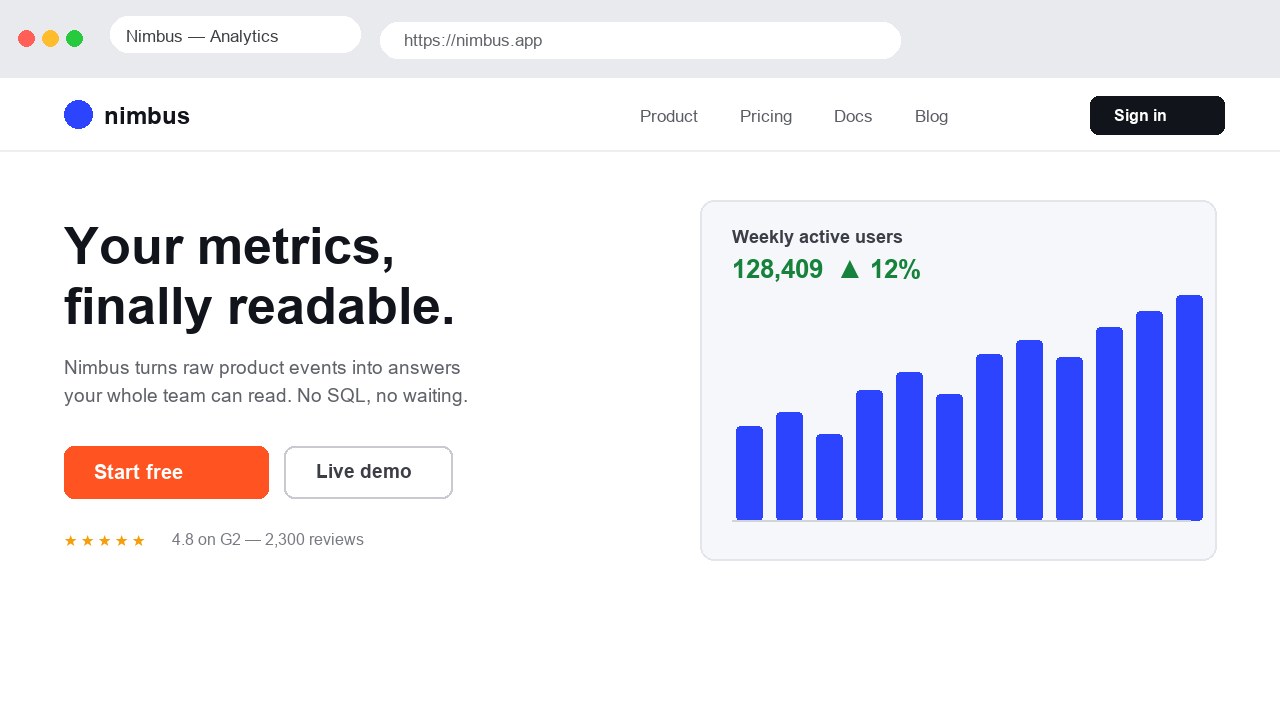This screenshot has height=720, width=1280.
Task: Click the Sign in button
Action: coord(1157,115)
